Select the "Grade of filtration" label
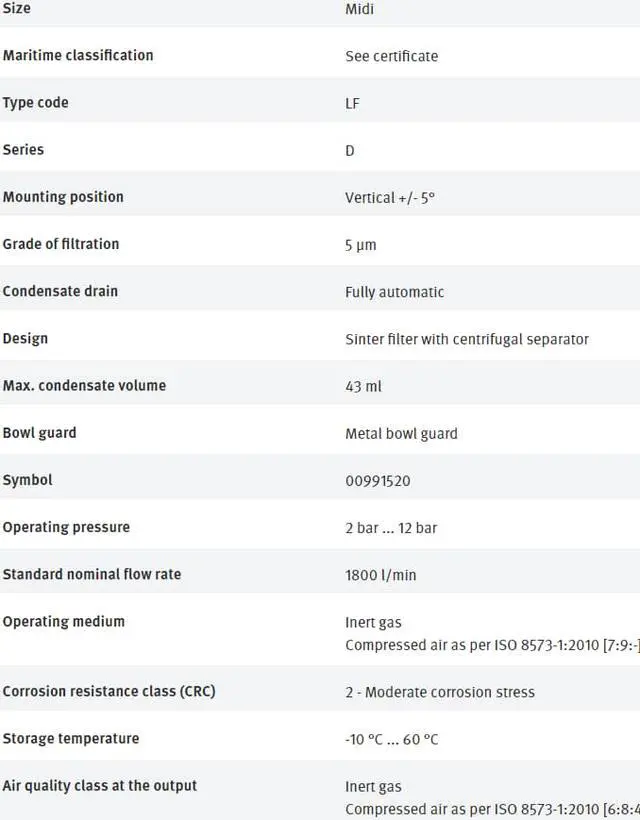Viewport: 640px width, 820px height. click(61, 244)
